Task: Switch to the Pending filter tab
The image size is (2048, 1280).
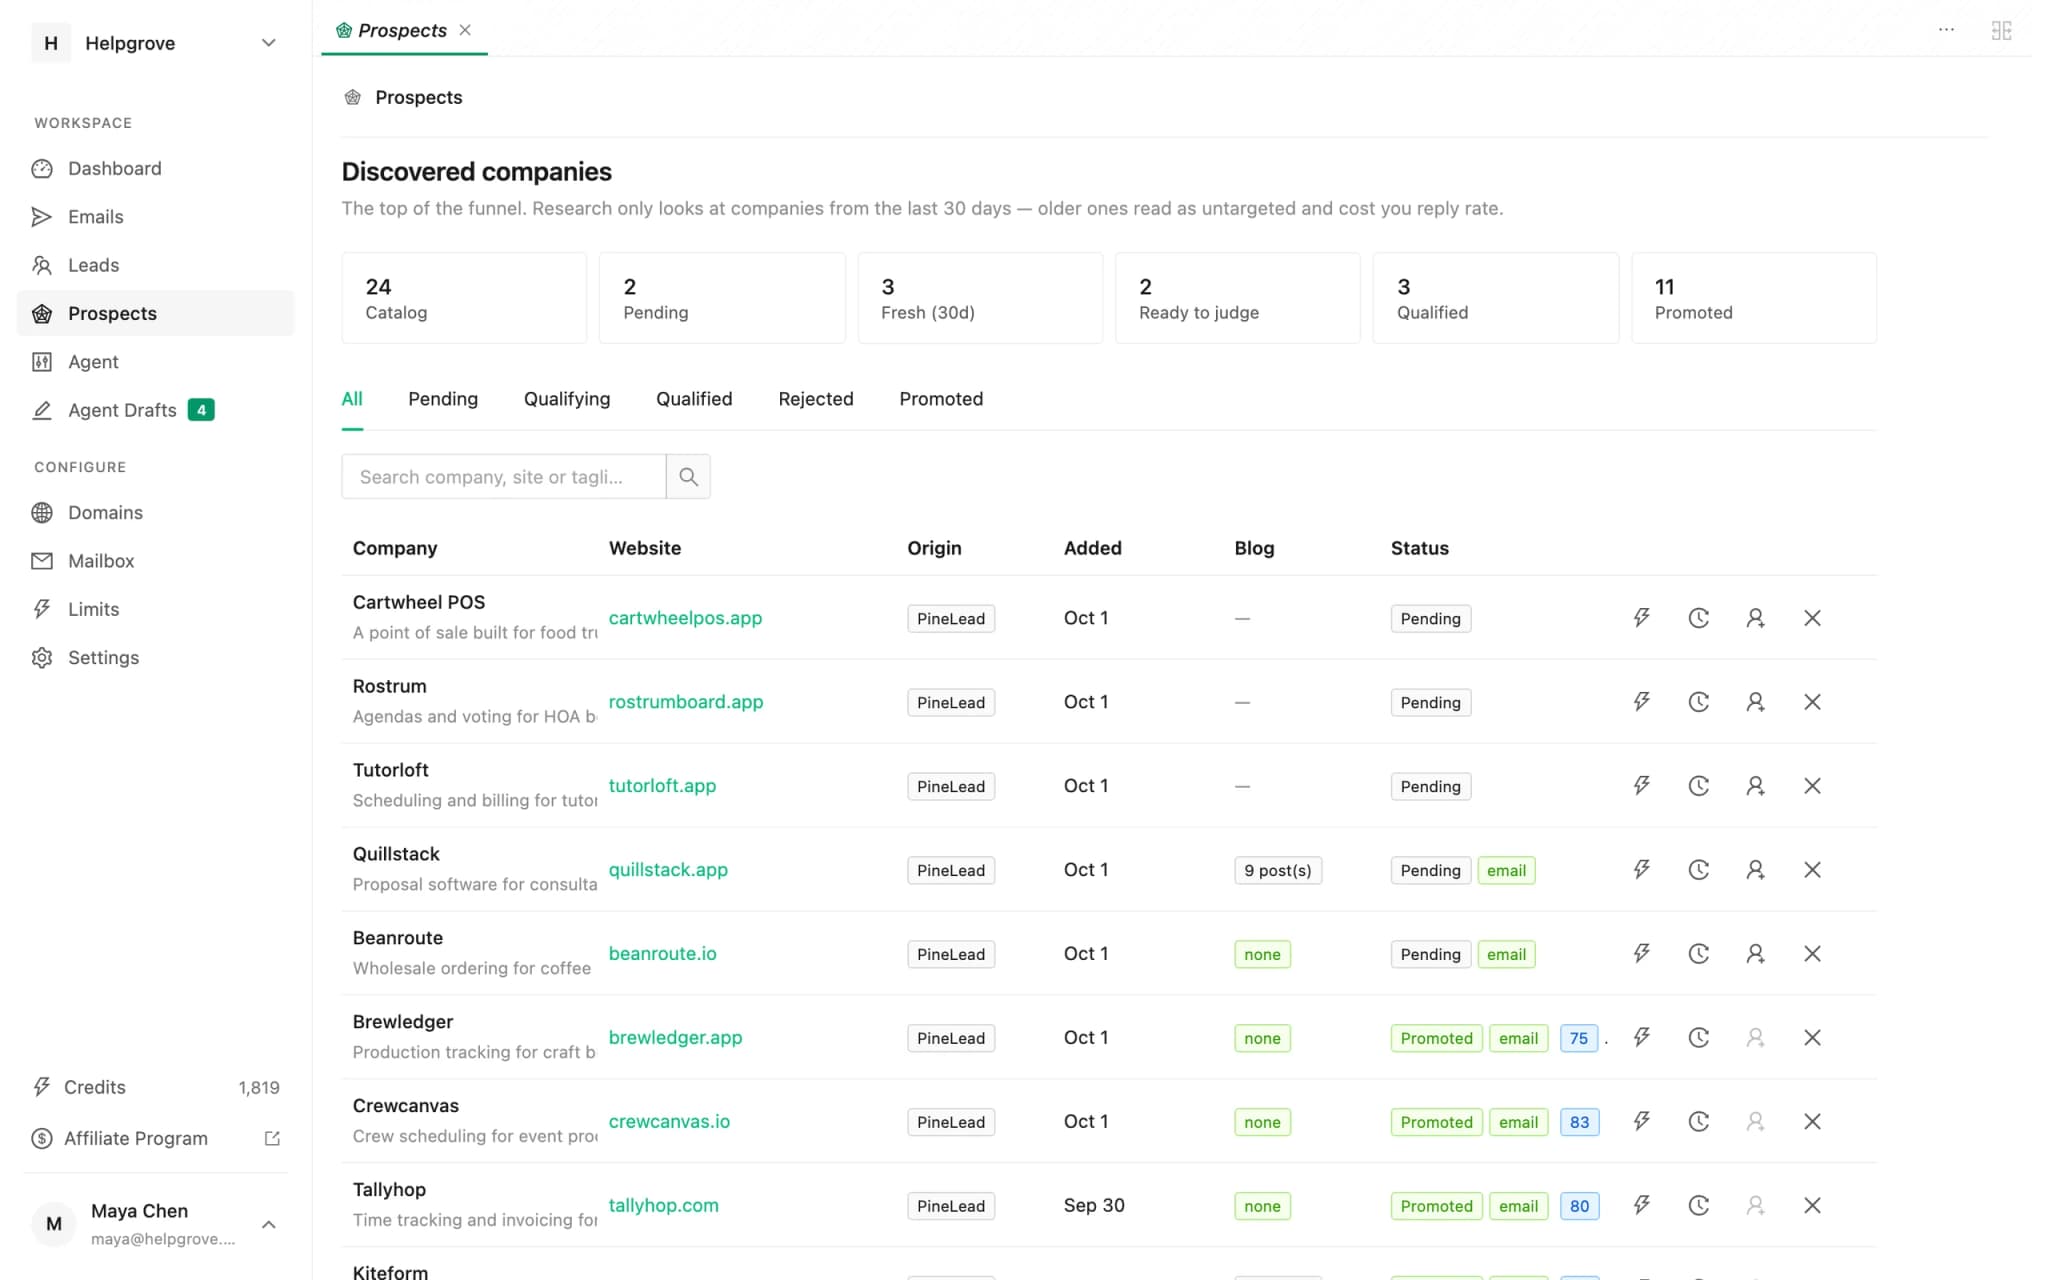Action: pos(443,399)
